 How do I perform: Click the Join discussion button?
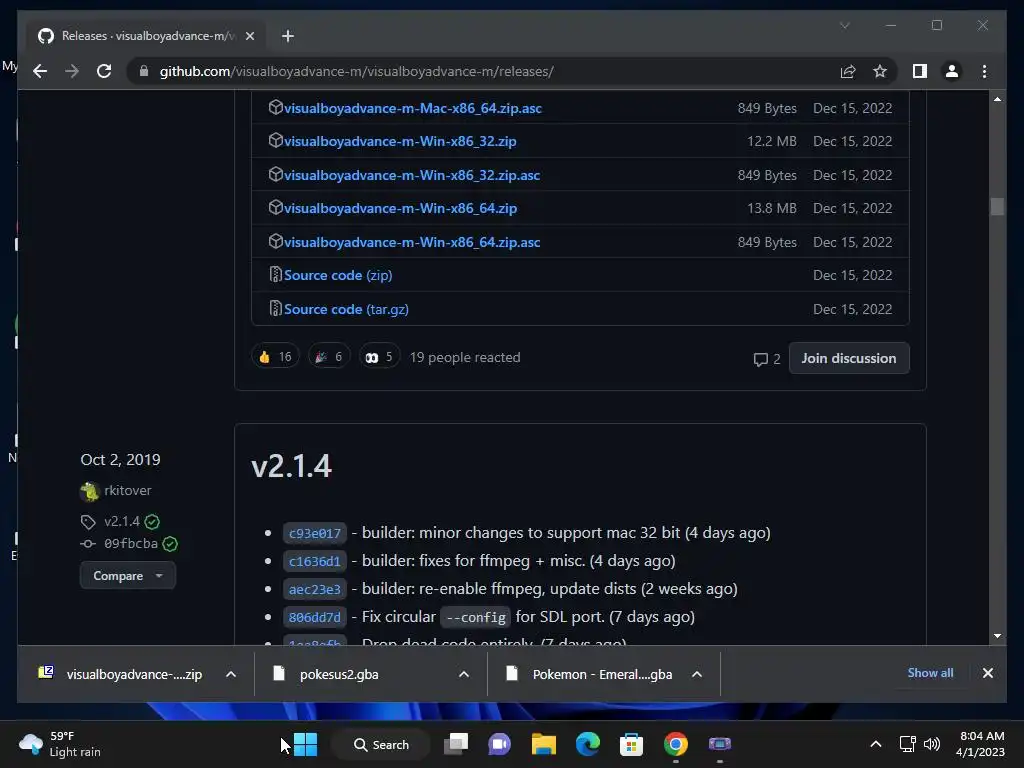click(x=848, y=358)
